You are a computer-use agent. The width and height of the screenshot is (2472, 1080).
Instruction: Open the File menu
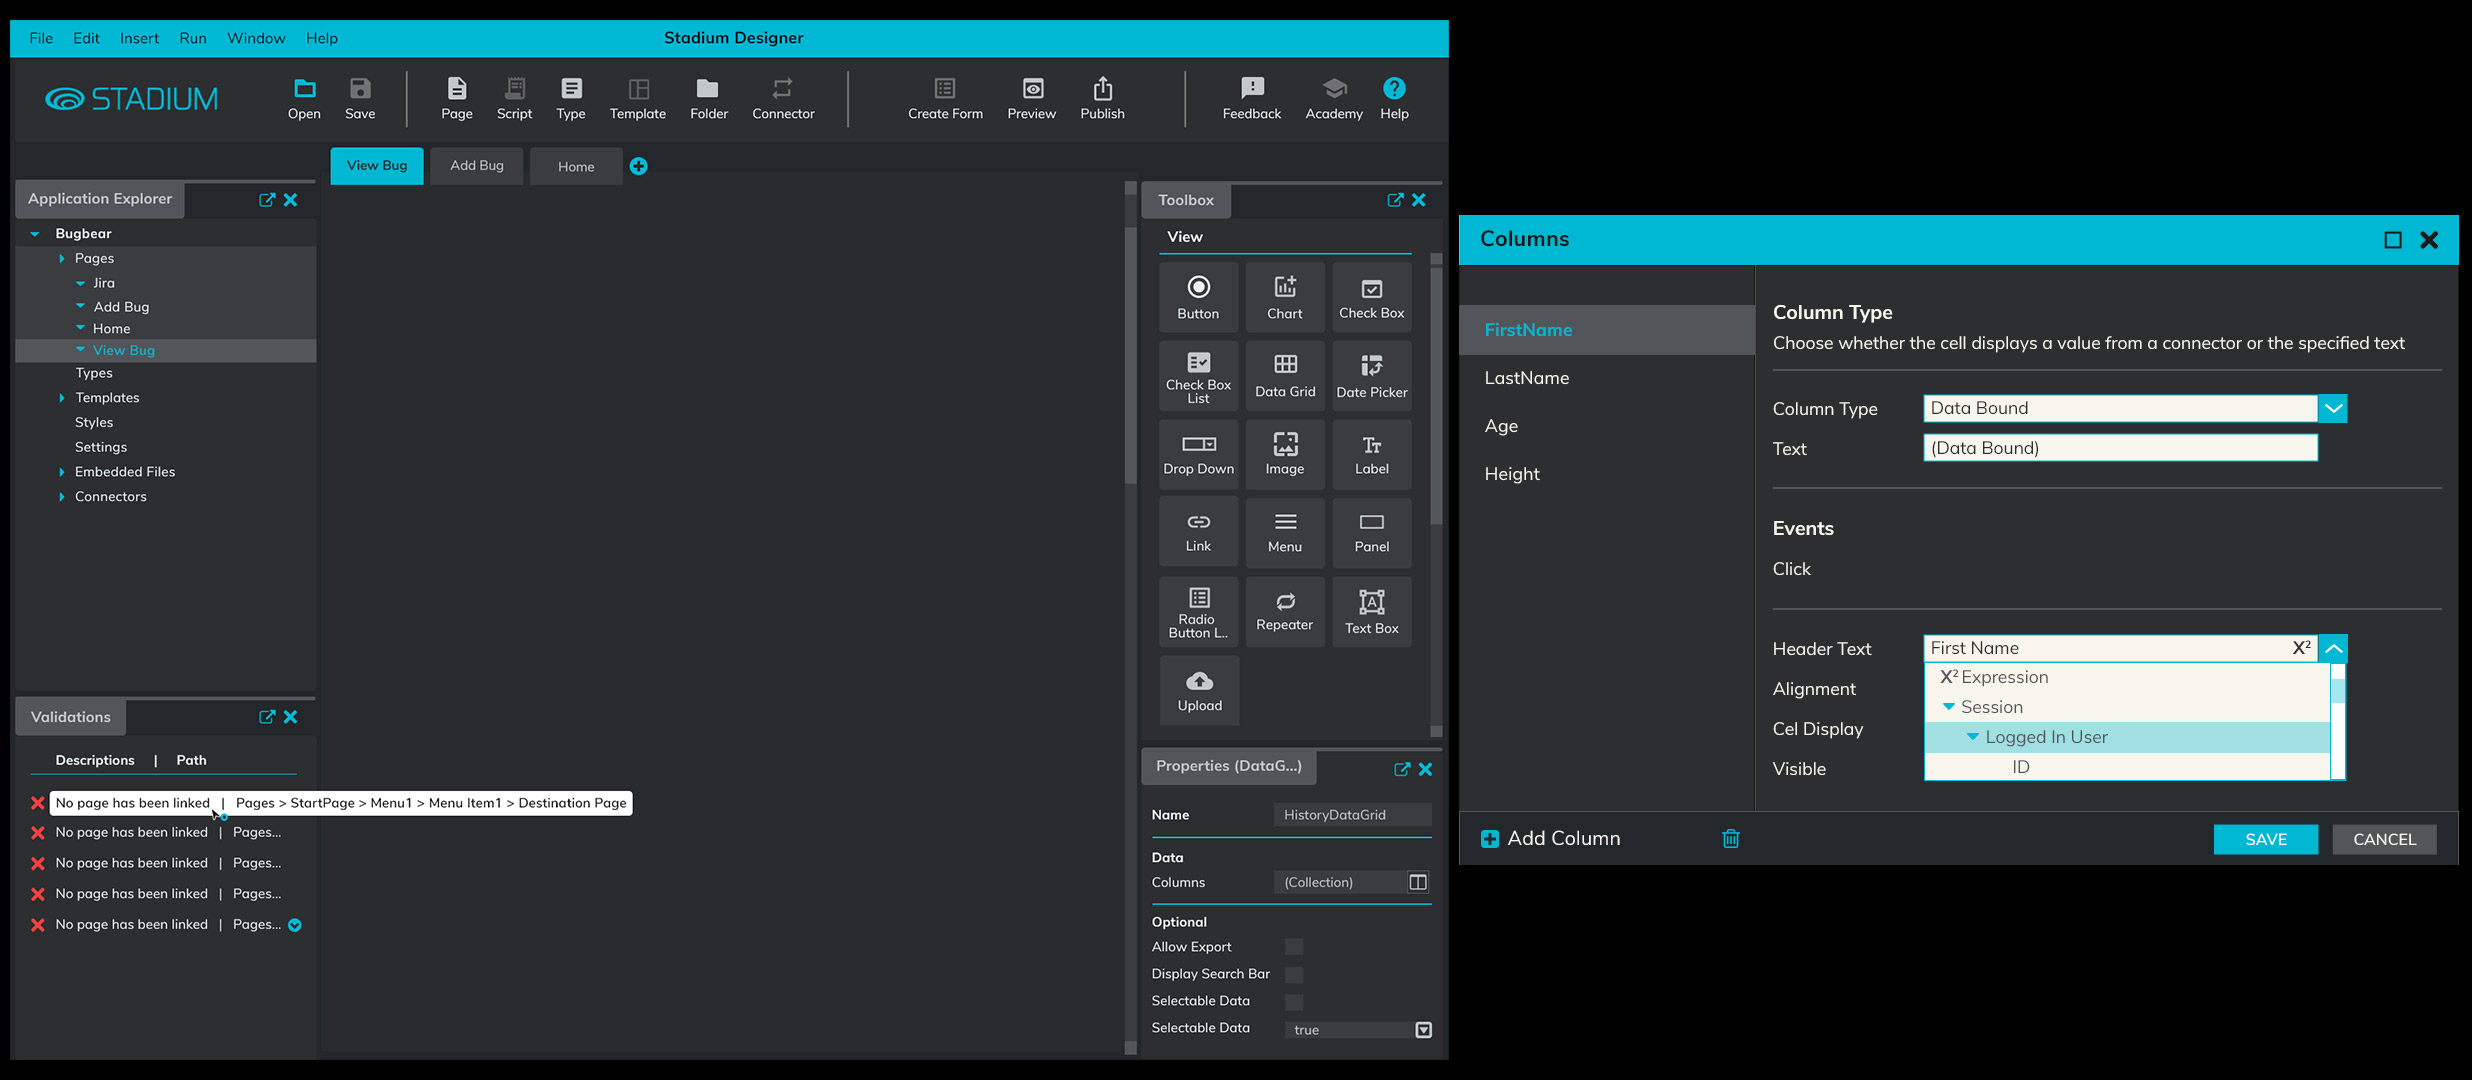tap(41, 38)
